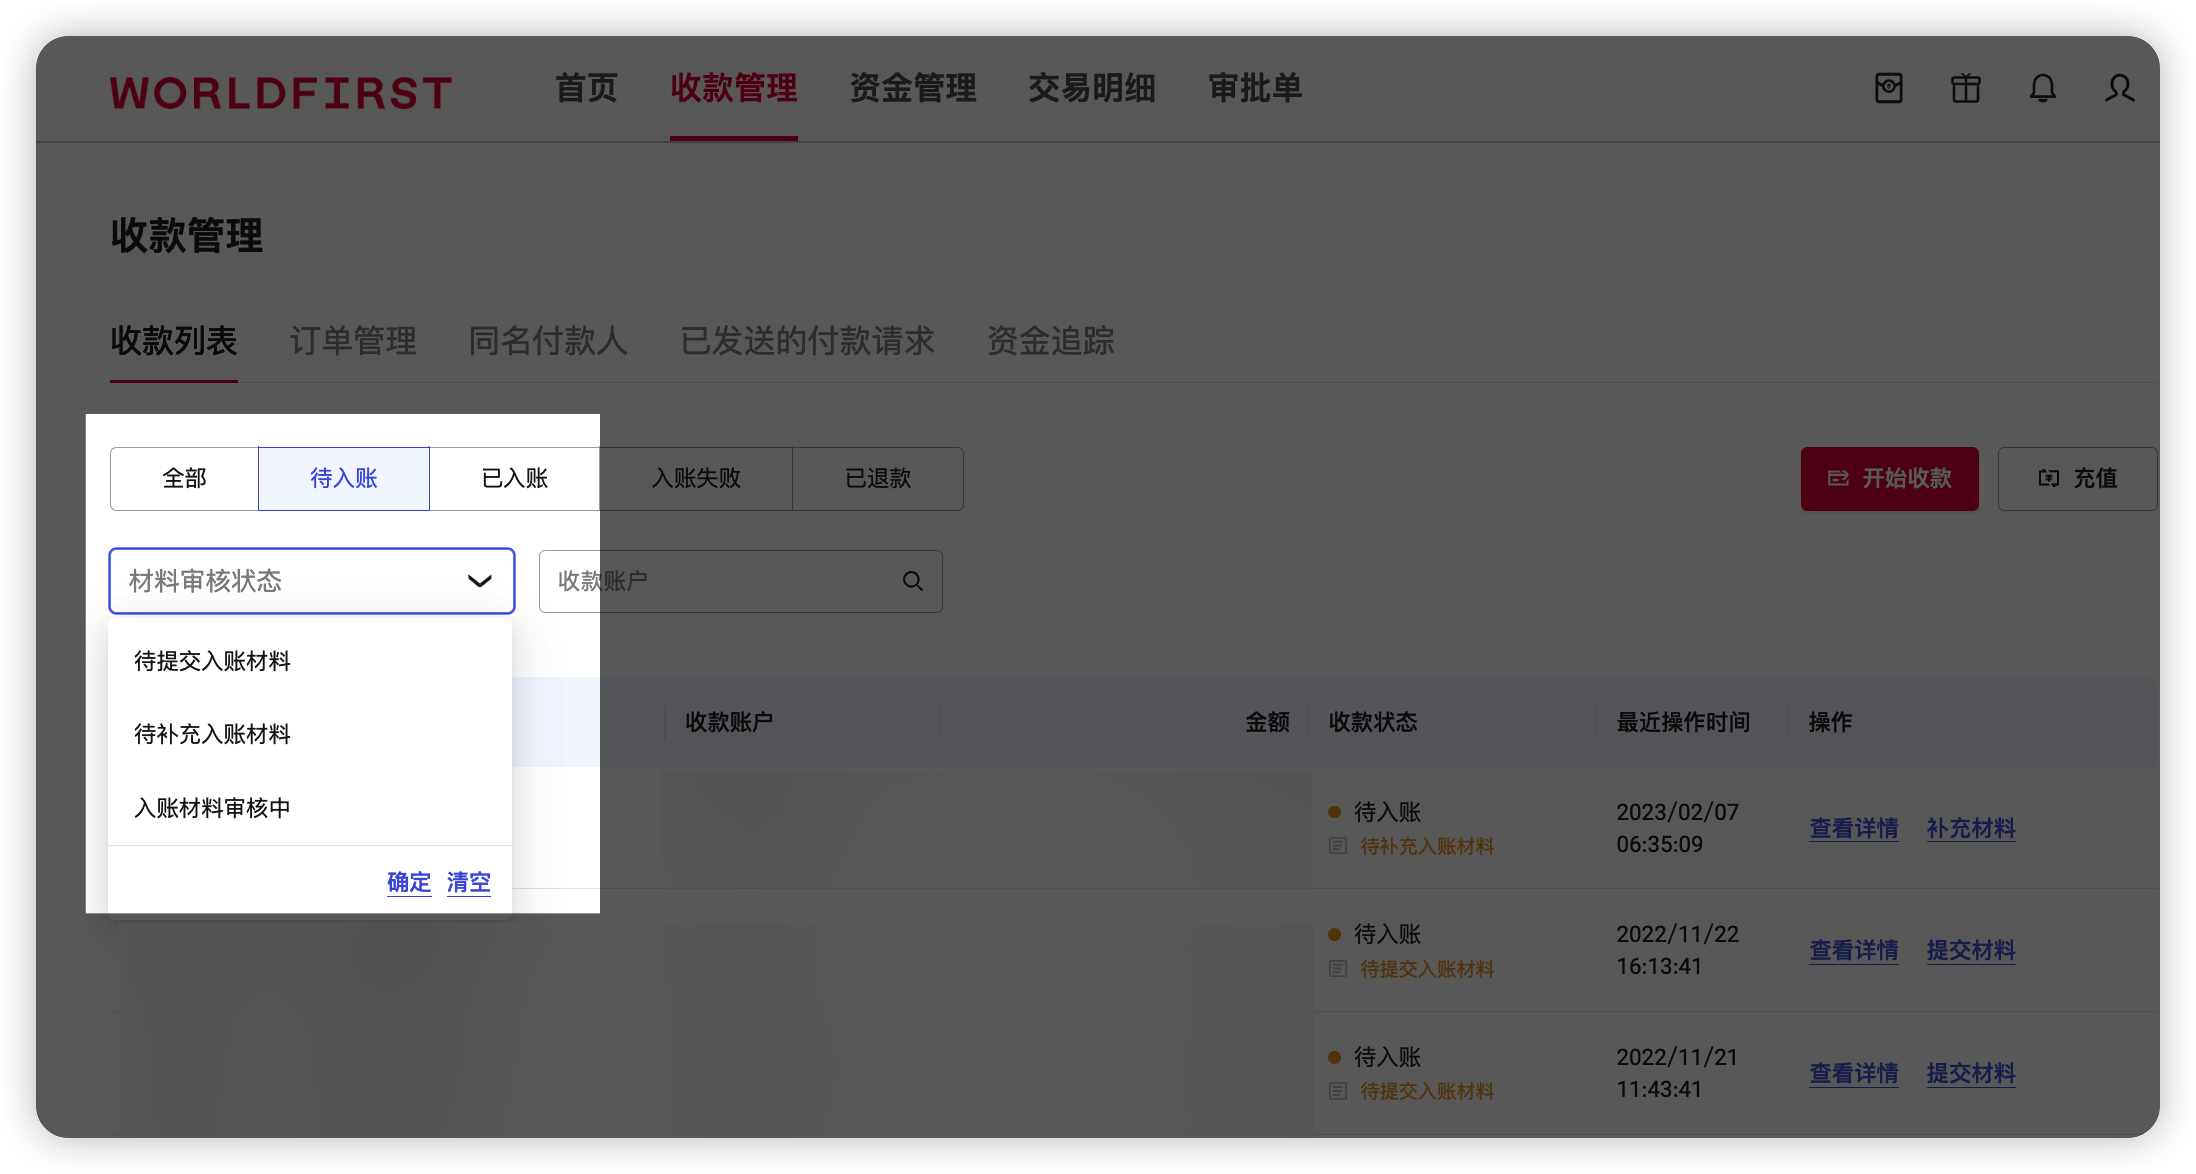Click 清空 to clear selection
The width and height of the screenshot is (2196, 1174).
468,882
